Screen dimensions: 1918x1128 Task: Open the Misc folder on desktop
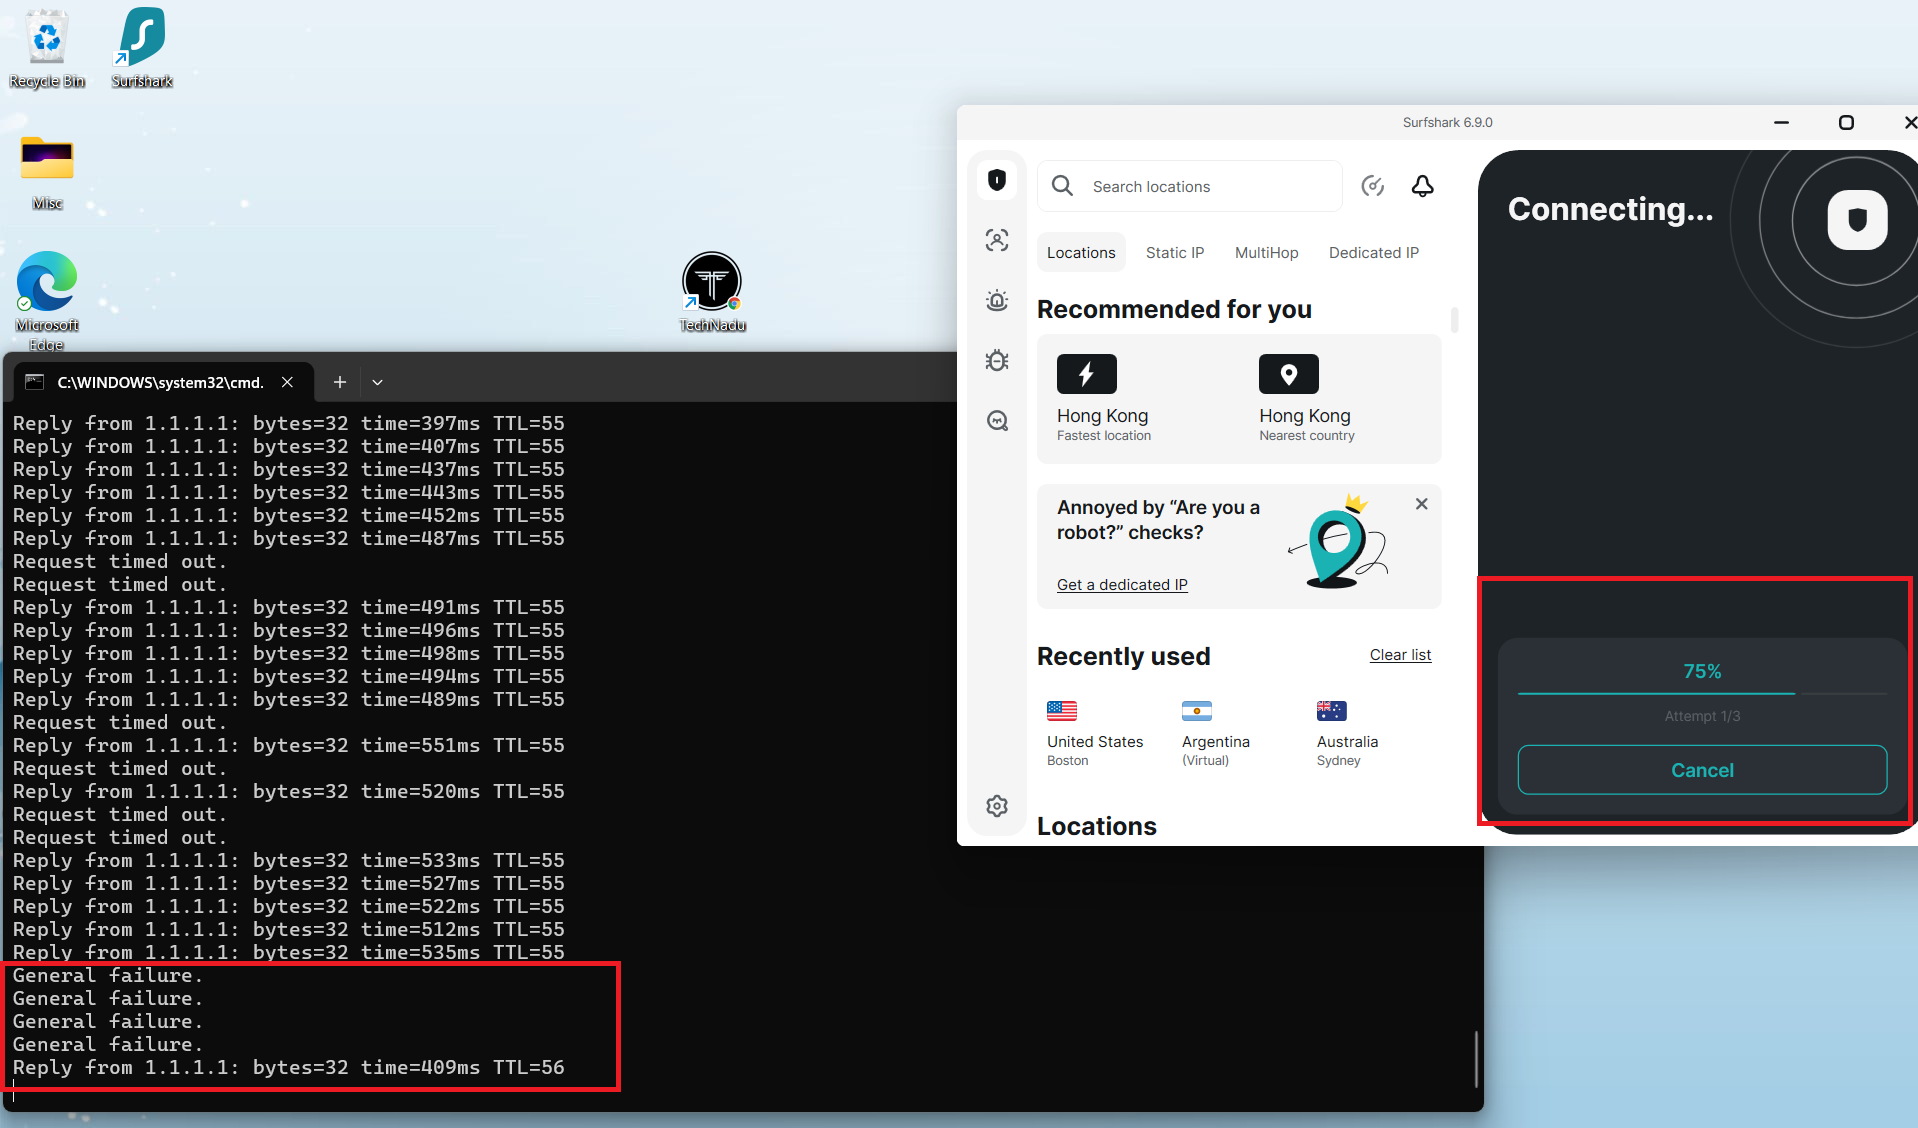click(x=47, y=172)
